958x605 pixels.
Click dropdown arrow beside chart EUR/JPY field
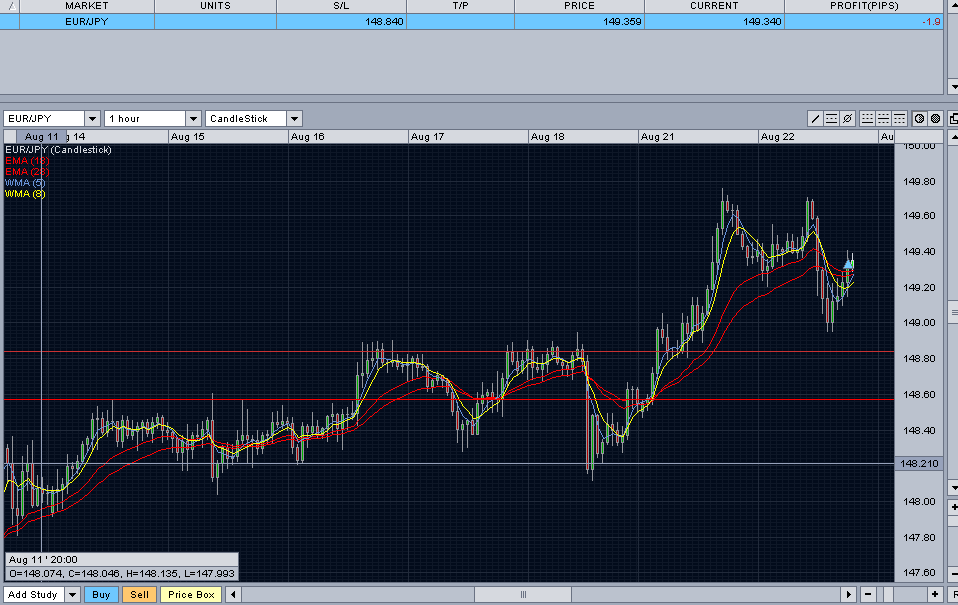pyautogui.click(x=92, y=119)
